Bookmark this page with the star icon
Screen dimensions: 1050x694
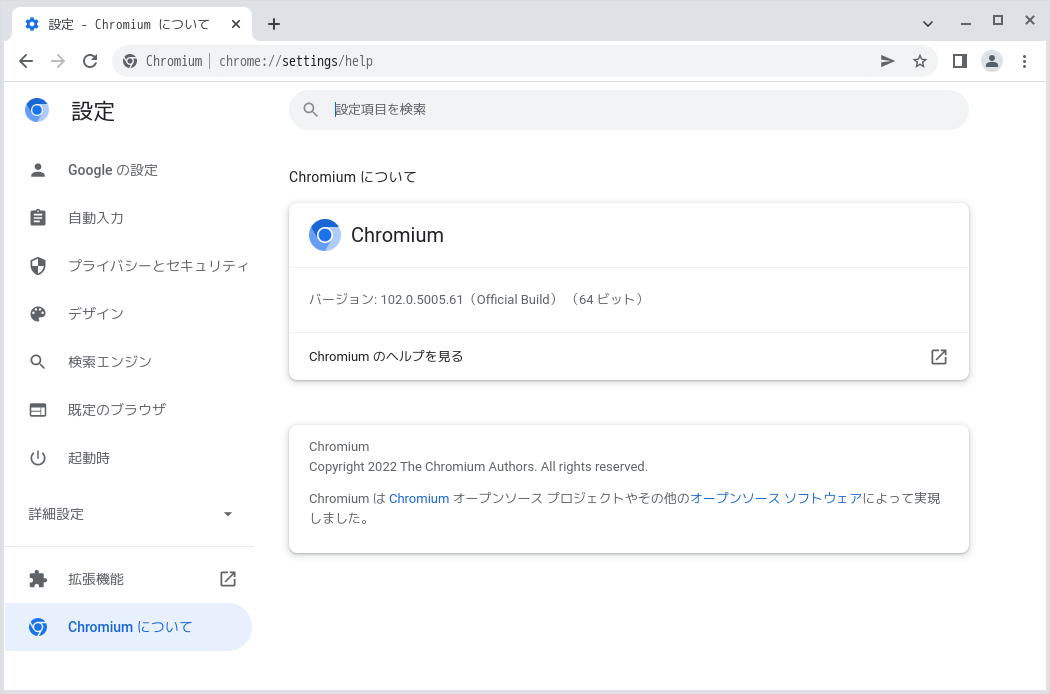pyautogui.click(x=920, y=61)
